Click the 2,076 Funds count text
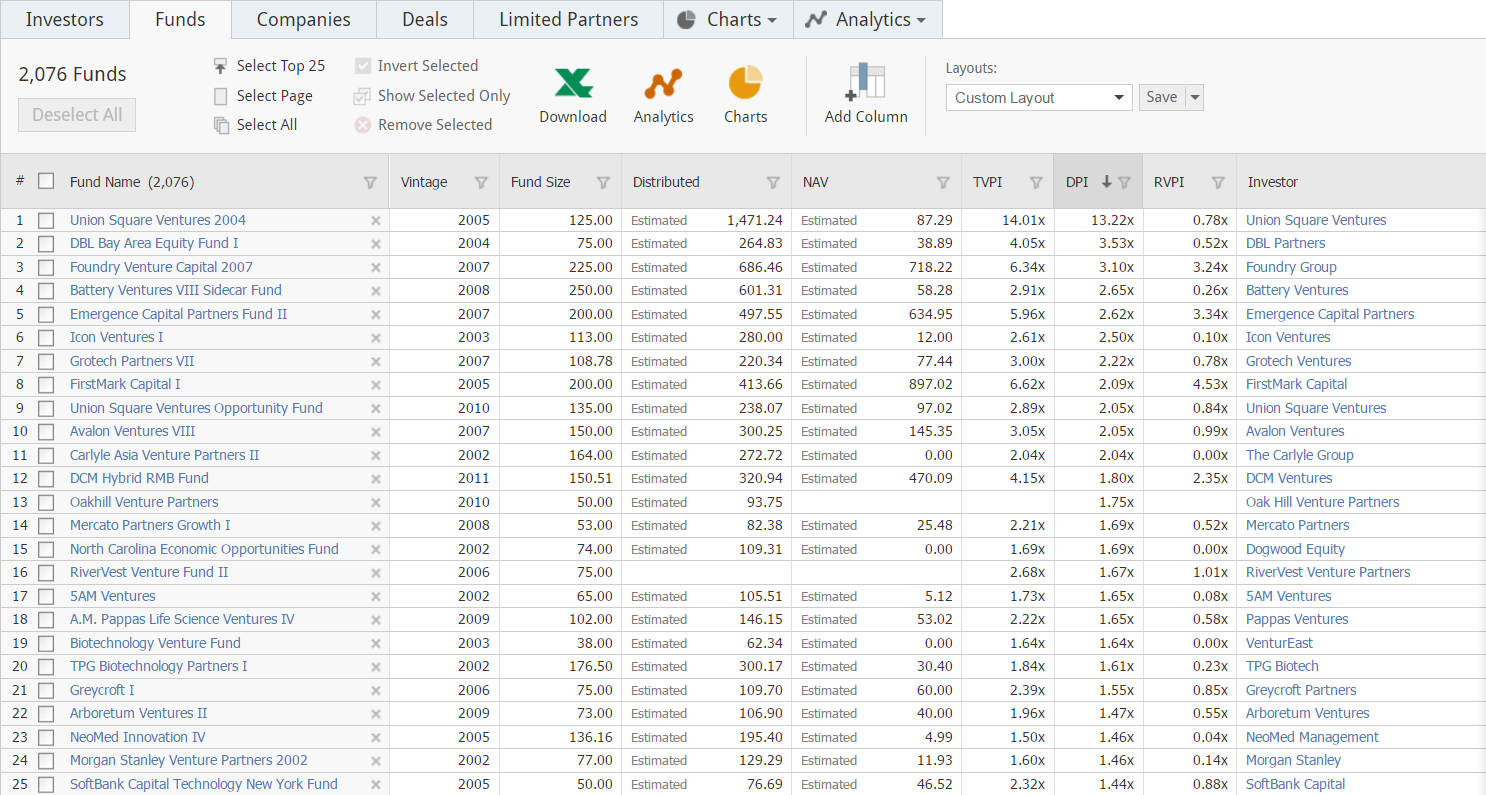Viewport: 1486px width, 795px height. [x=73, y=74]
